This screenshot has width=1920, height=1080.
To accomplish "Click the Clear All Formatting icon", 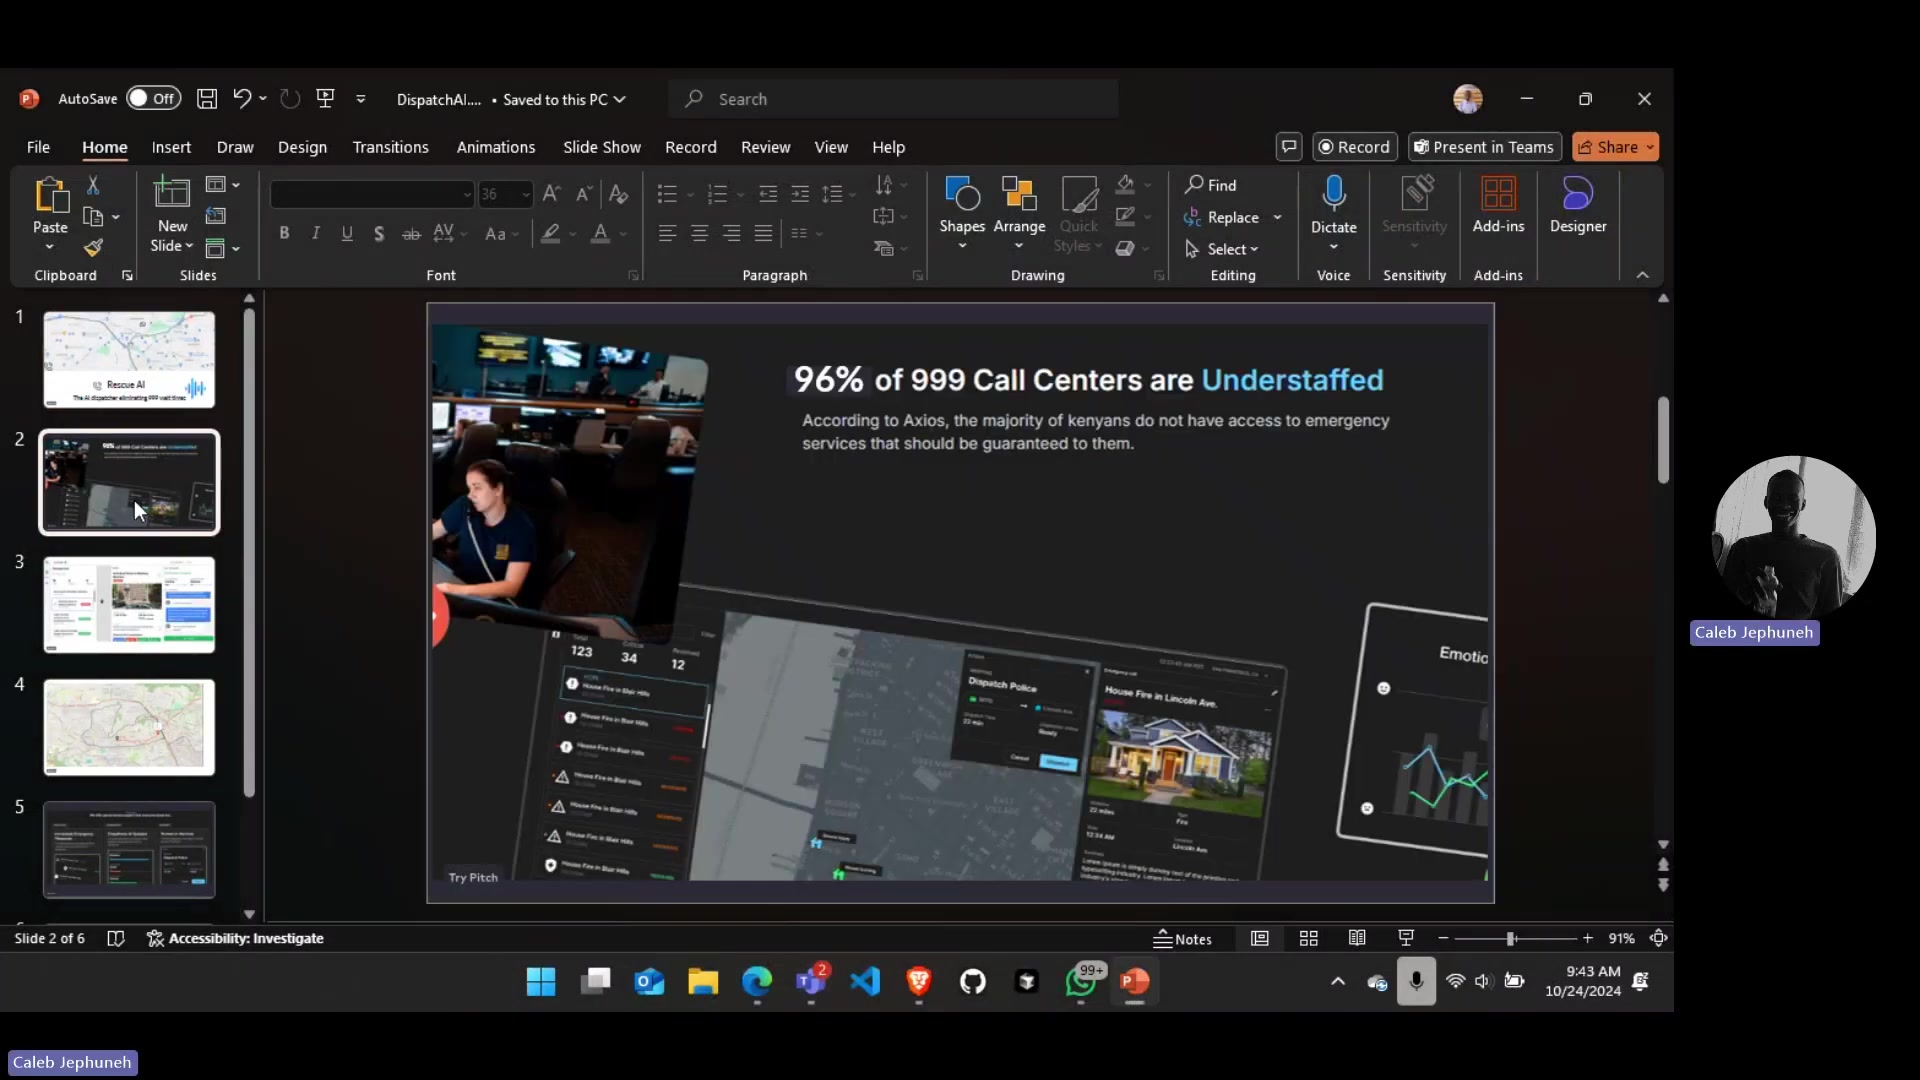I will tap(619, 194).
